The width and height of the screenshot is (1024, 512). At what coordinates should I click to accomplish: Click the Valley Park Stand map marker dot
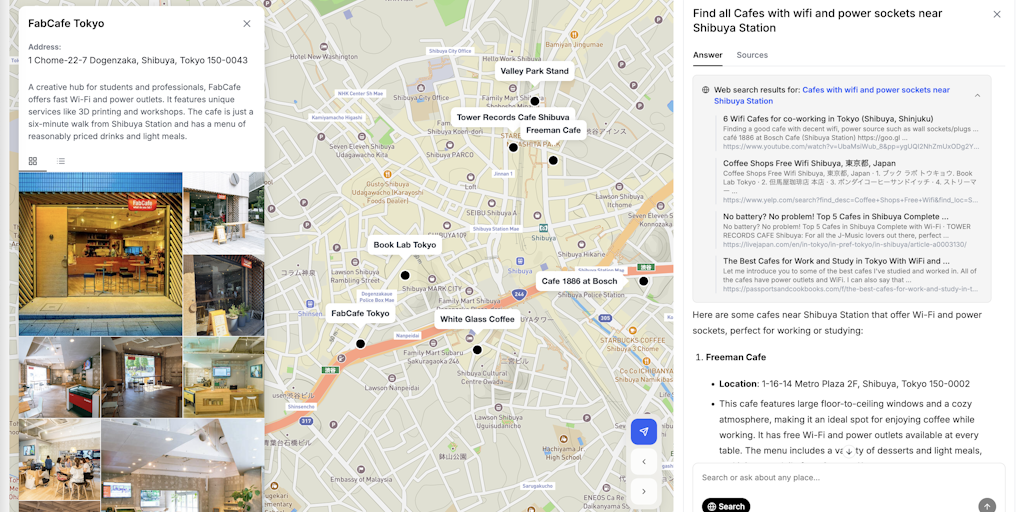point(534,101)
